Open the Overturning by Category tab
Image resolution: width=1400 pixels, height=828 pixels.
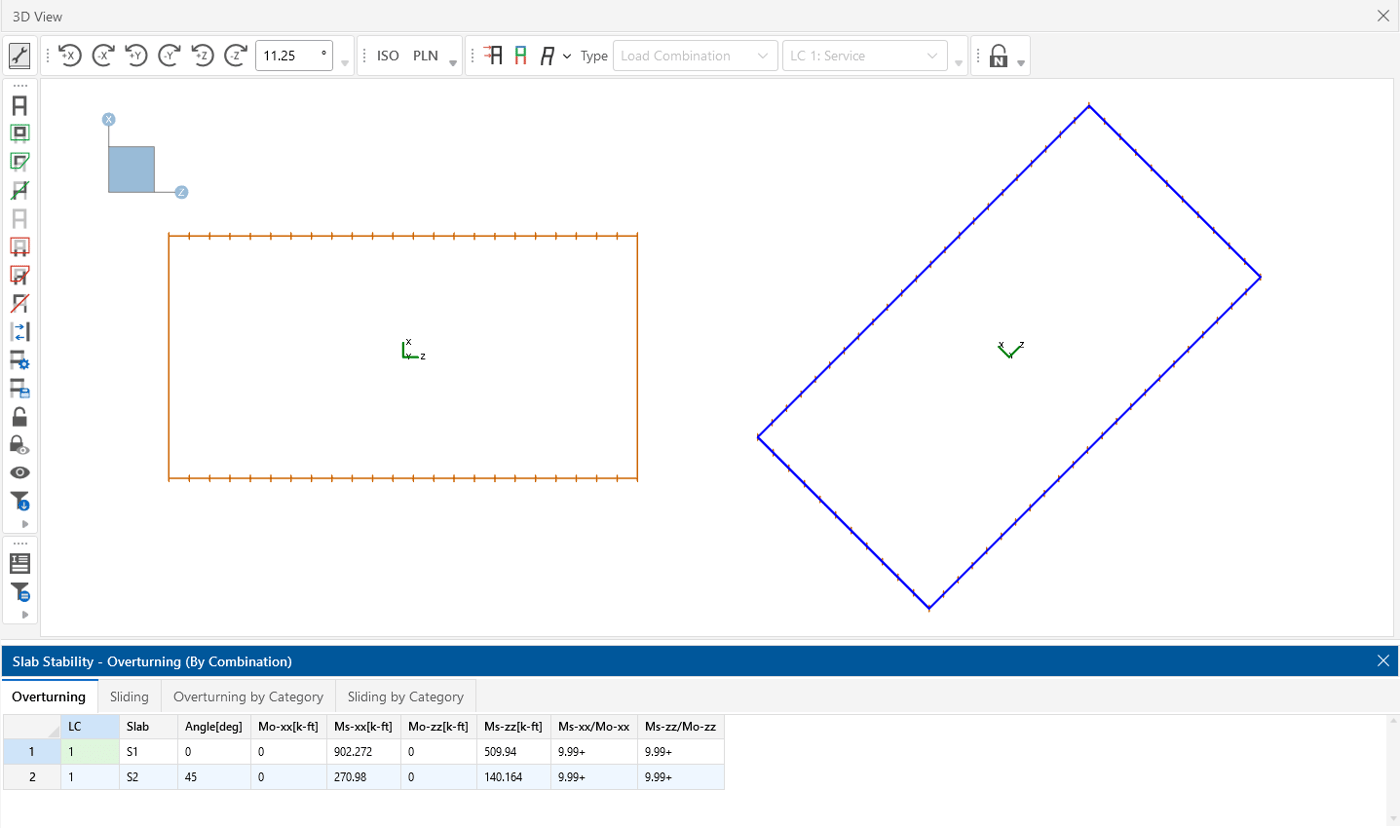[249, 696]
